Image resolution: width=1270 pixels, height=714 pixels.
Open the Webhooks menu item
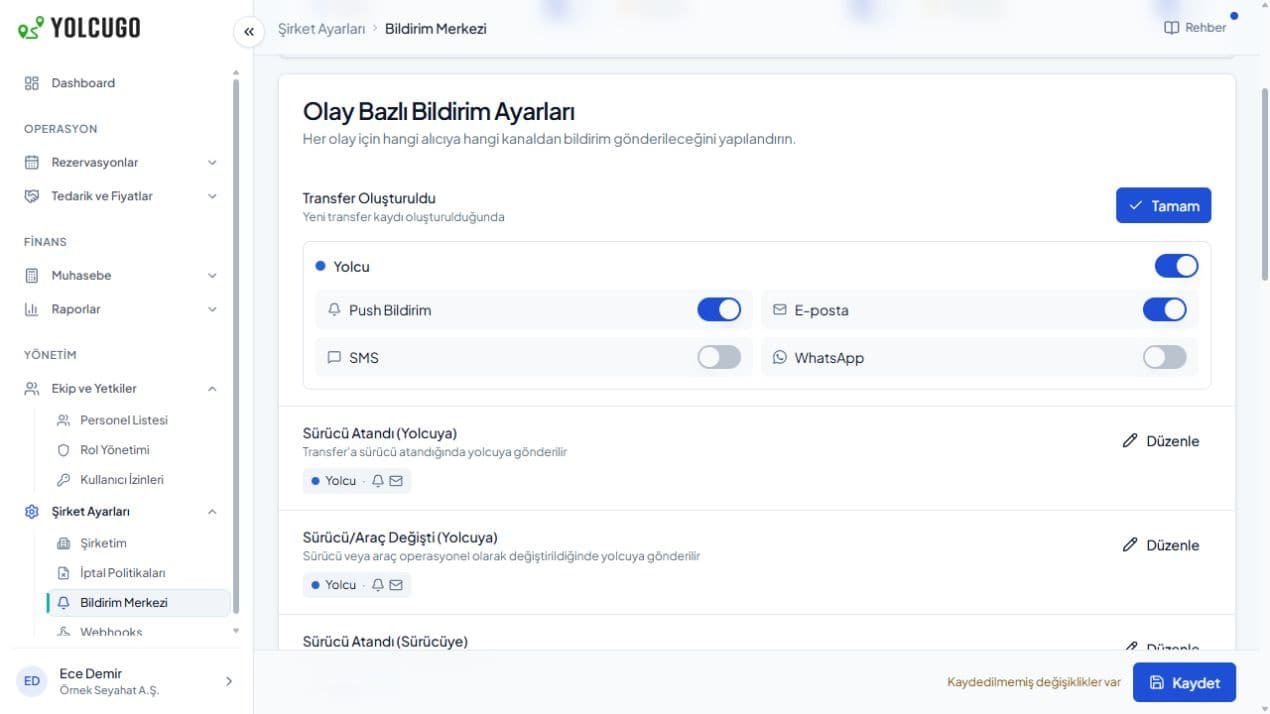pos(138,631)
